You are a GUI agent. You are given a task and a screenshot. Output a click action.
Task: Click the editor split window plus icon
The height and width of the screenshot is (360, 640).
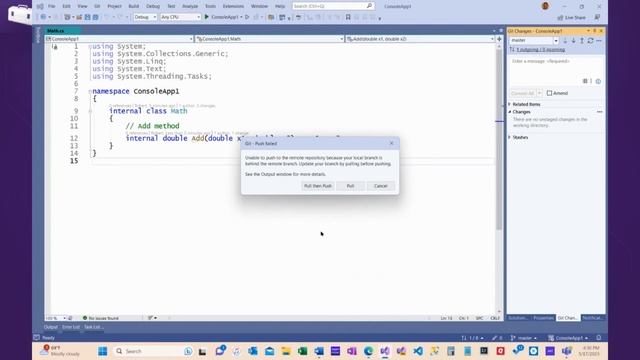pyautogui.click(x=499, y=39)
